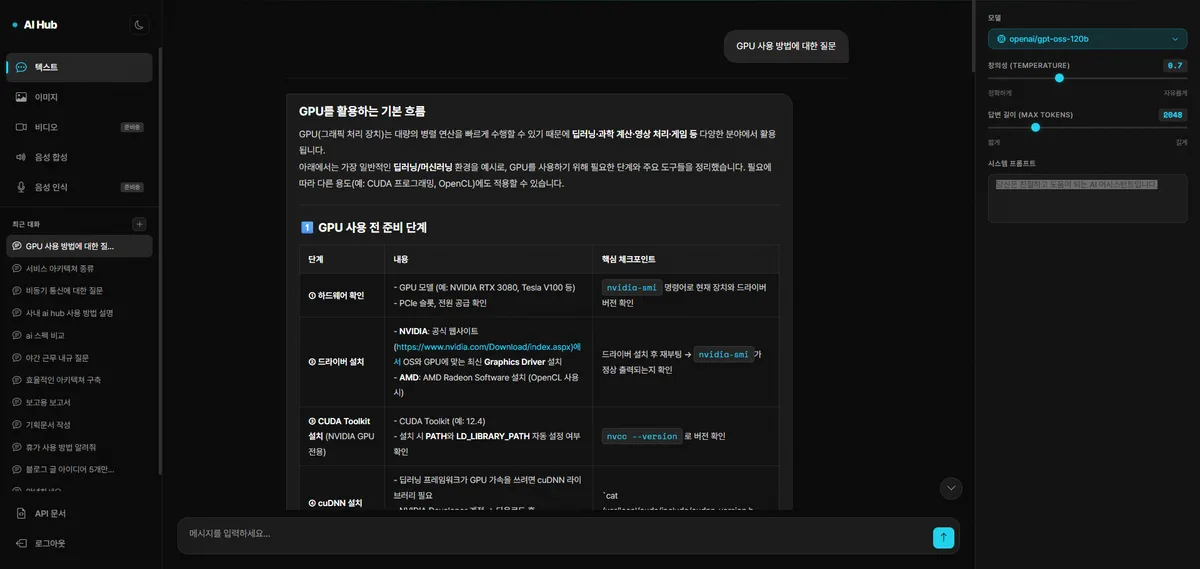Open the model dropdown openai/gpt-oss-120b
1200x569 pixels.
point(1087,39)
